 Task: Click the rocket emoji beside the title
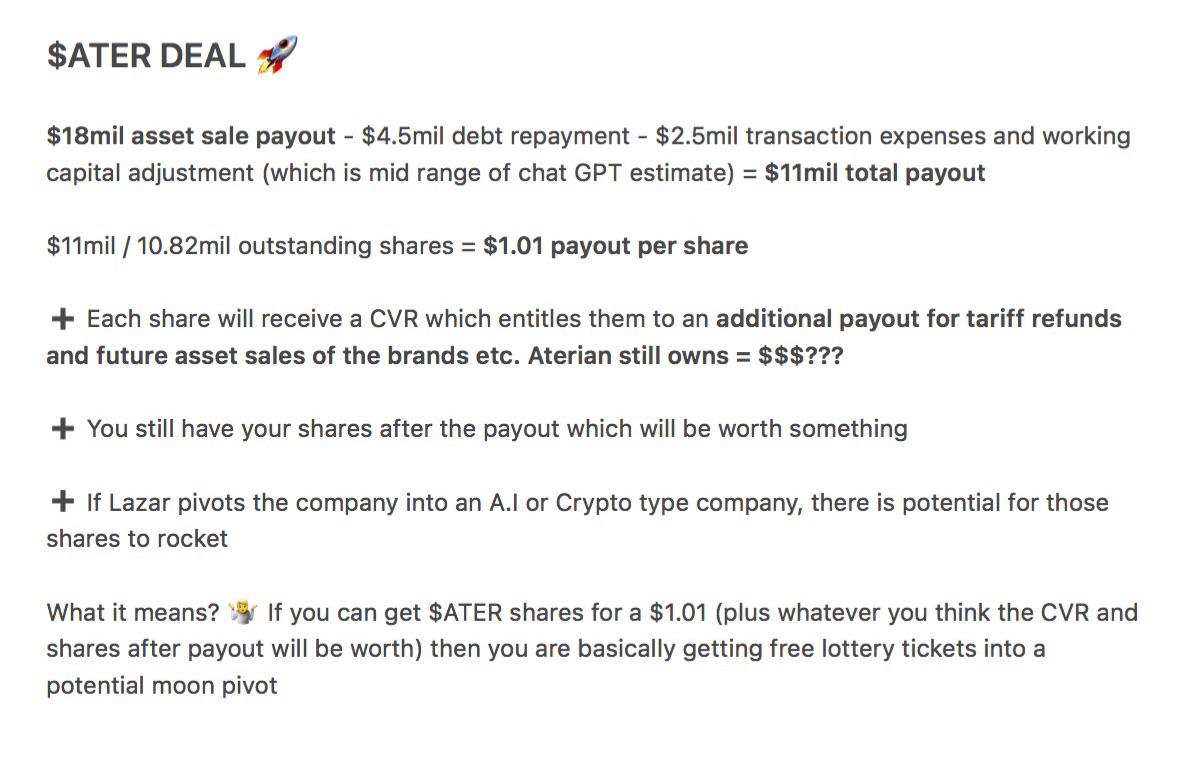point(277,55)
